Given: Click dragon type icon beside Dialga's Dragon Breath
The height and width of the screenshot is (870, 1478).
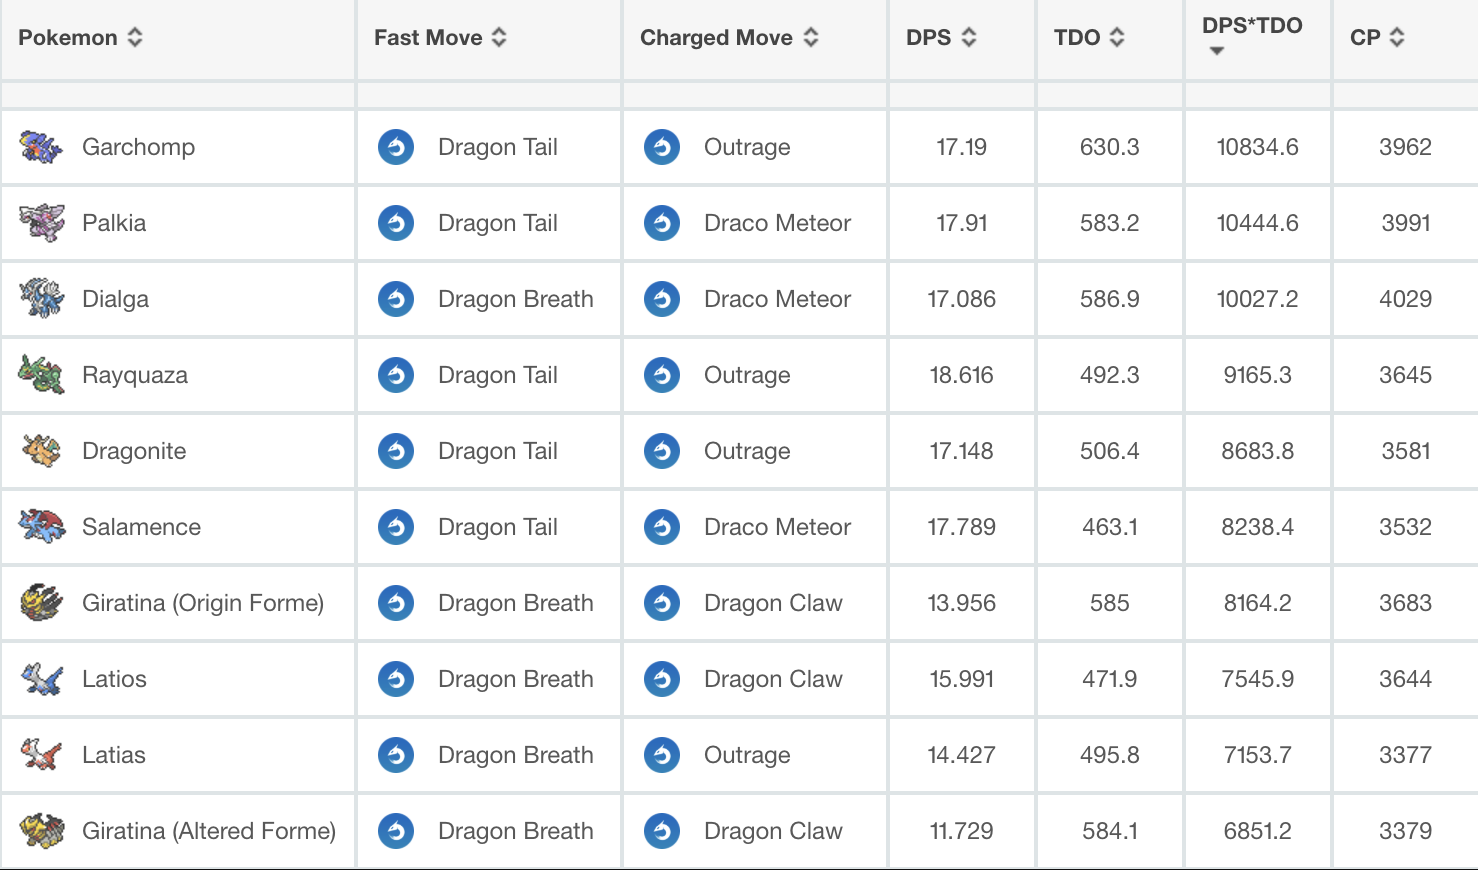Looking at the screenshot, I should pyautogui.click(x=396, y=299).
